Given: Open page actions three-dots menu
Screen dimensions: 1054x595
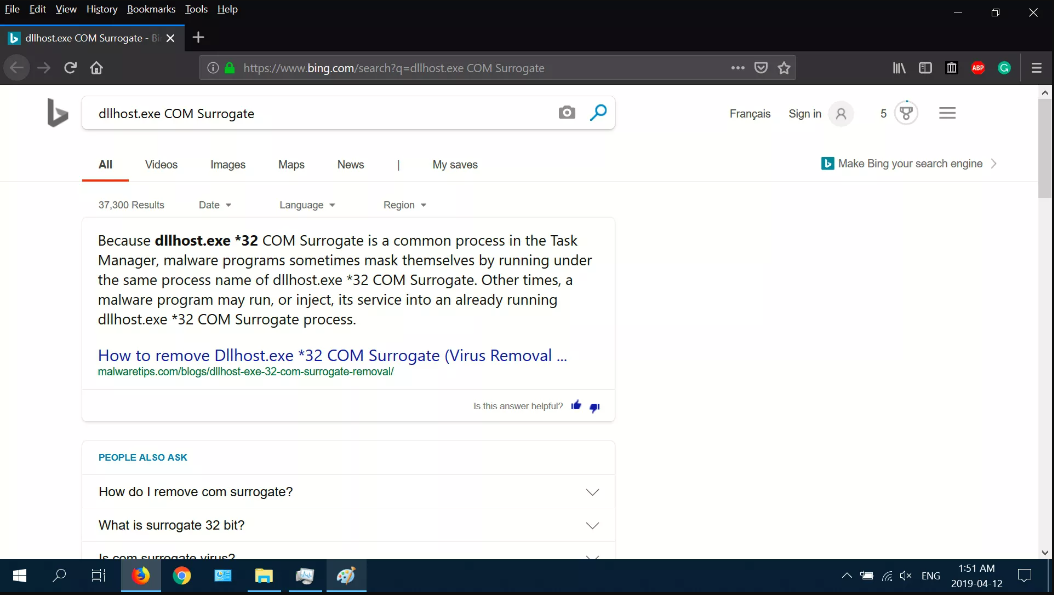Looking at the screenshot, I should 737,68.
